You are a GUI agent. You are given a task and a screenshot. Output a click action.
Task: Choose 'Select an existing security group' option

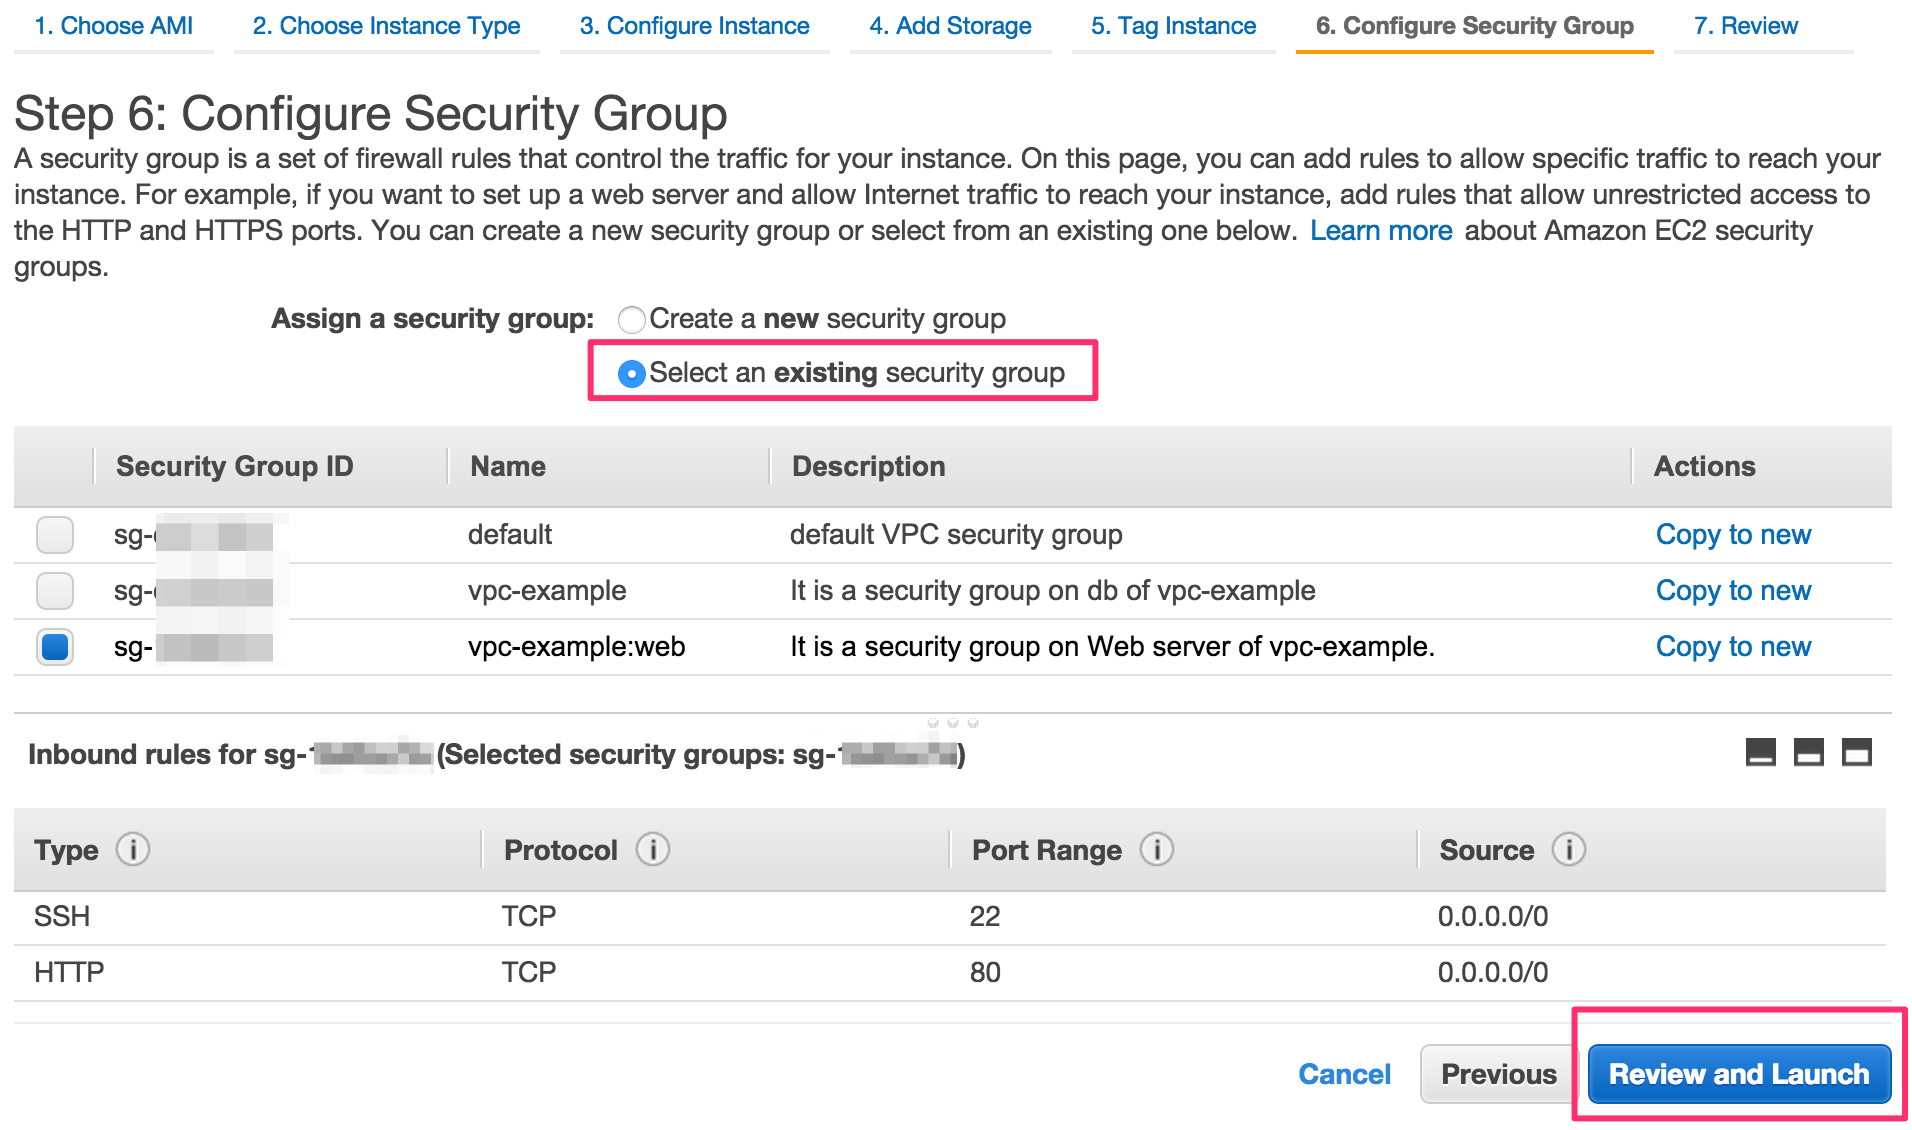point(632,374)
